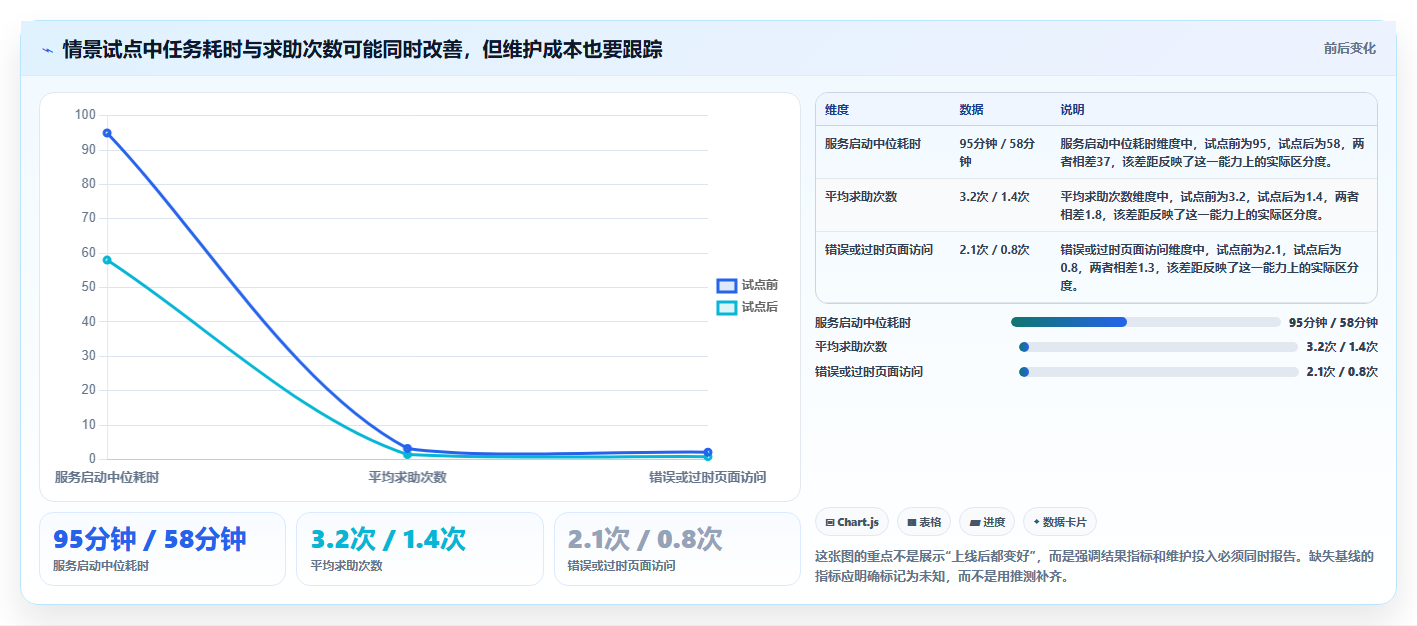Image resolution: width=1417 pixels, height=626 pixels.
Task: Click the 试点前 point above 错误或过时页面访问
Action: [708, 452]
